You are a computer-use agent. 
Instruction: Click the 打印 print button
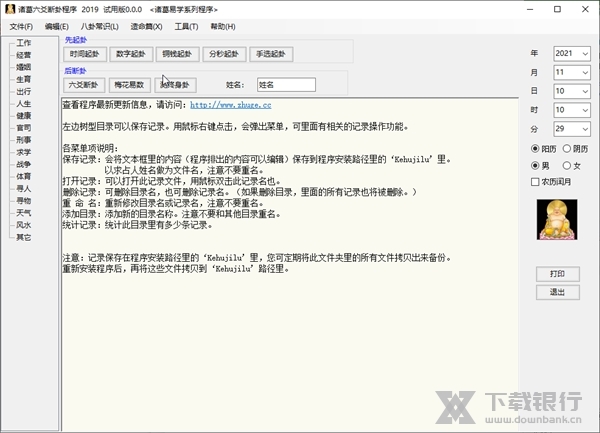[558, 273]
